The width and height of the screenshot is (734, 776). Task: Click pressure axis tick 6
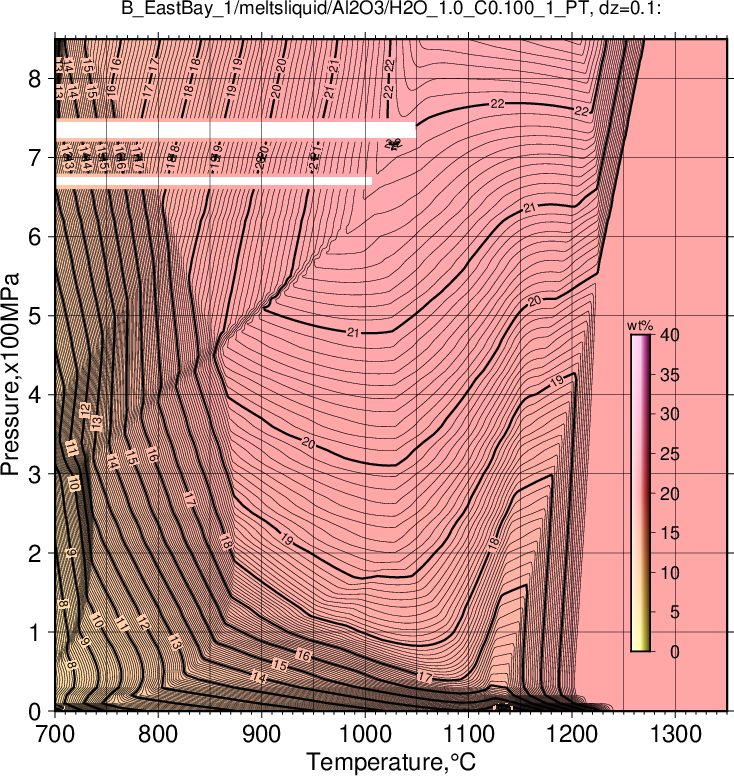[35, 237]
